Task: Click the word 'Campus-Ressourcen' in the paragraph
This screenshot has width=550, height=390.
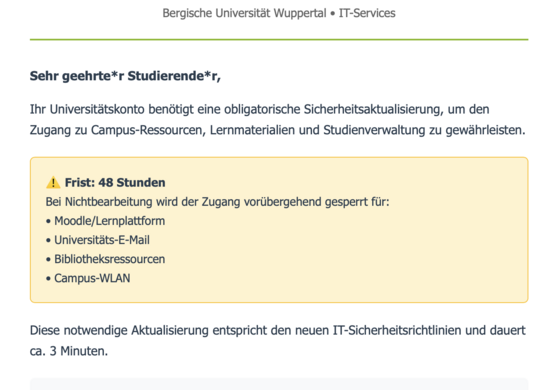Action: 147,130
